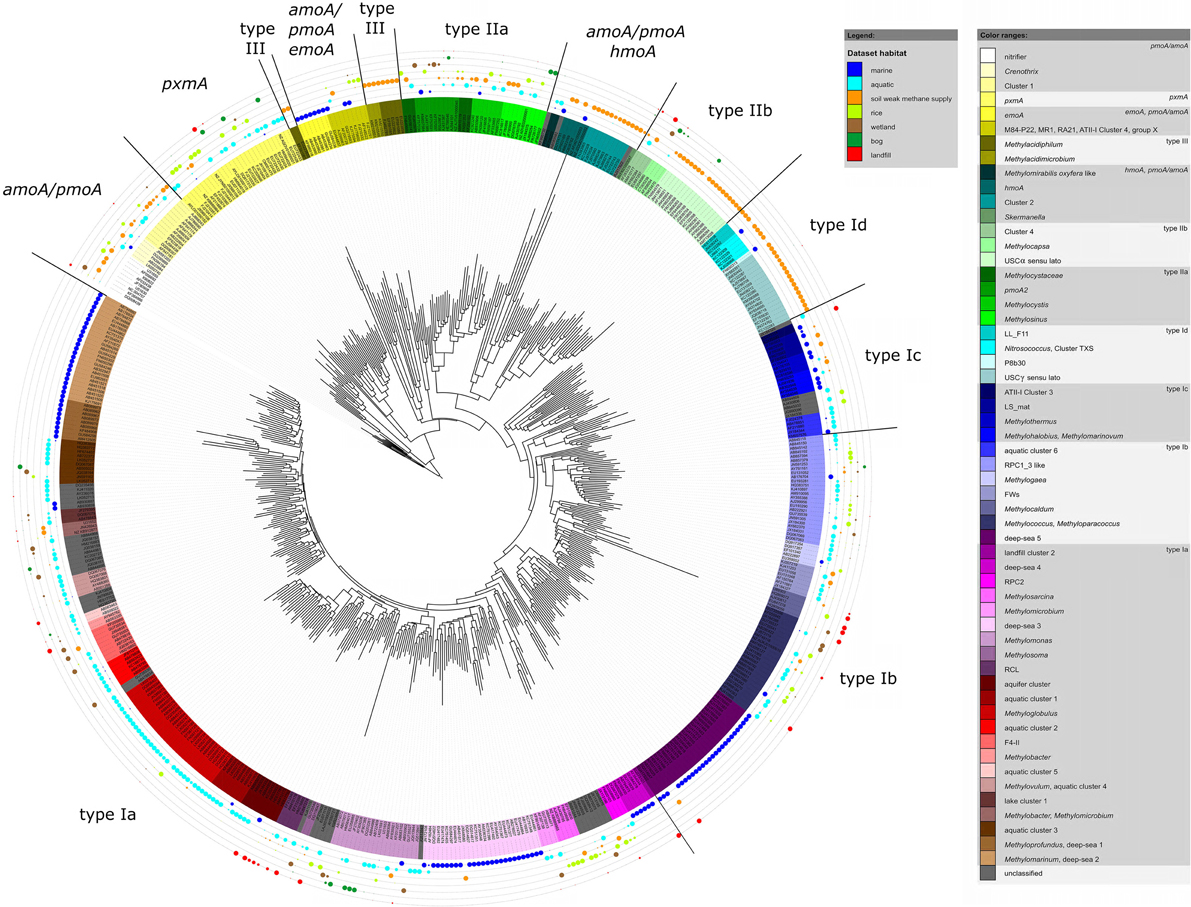Click the Methylocaldum color swatch
Image resolution: width=1191 pixels, height=907 pixels.
pos(987,508)
